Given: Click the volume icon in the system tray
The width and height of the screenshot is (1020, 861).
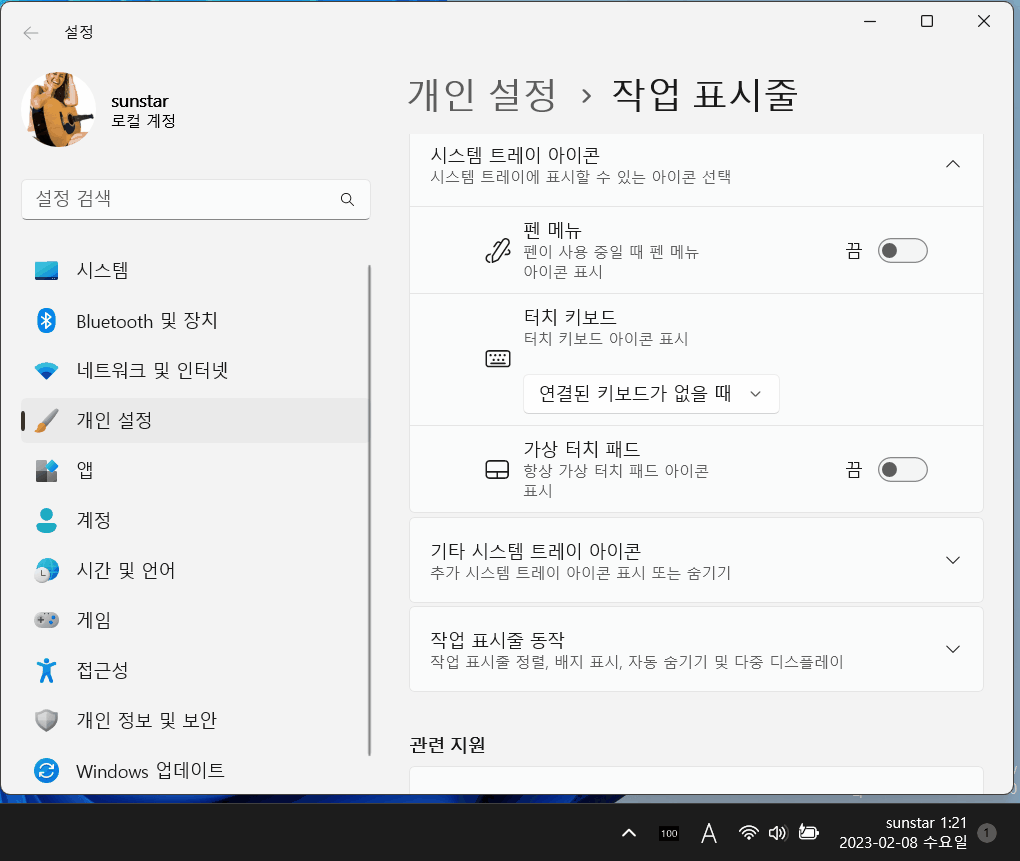Looking at the screenshot, I should [x=778, y=832].
